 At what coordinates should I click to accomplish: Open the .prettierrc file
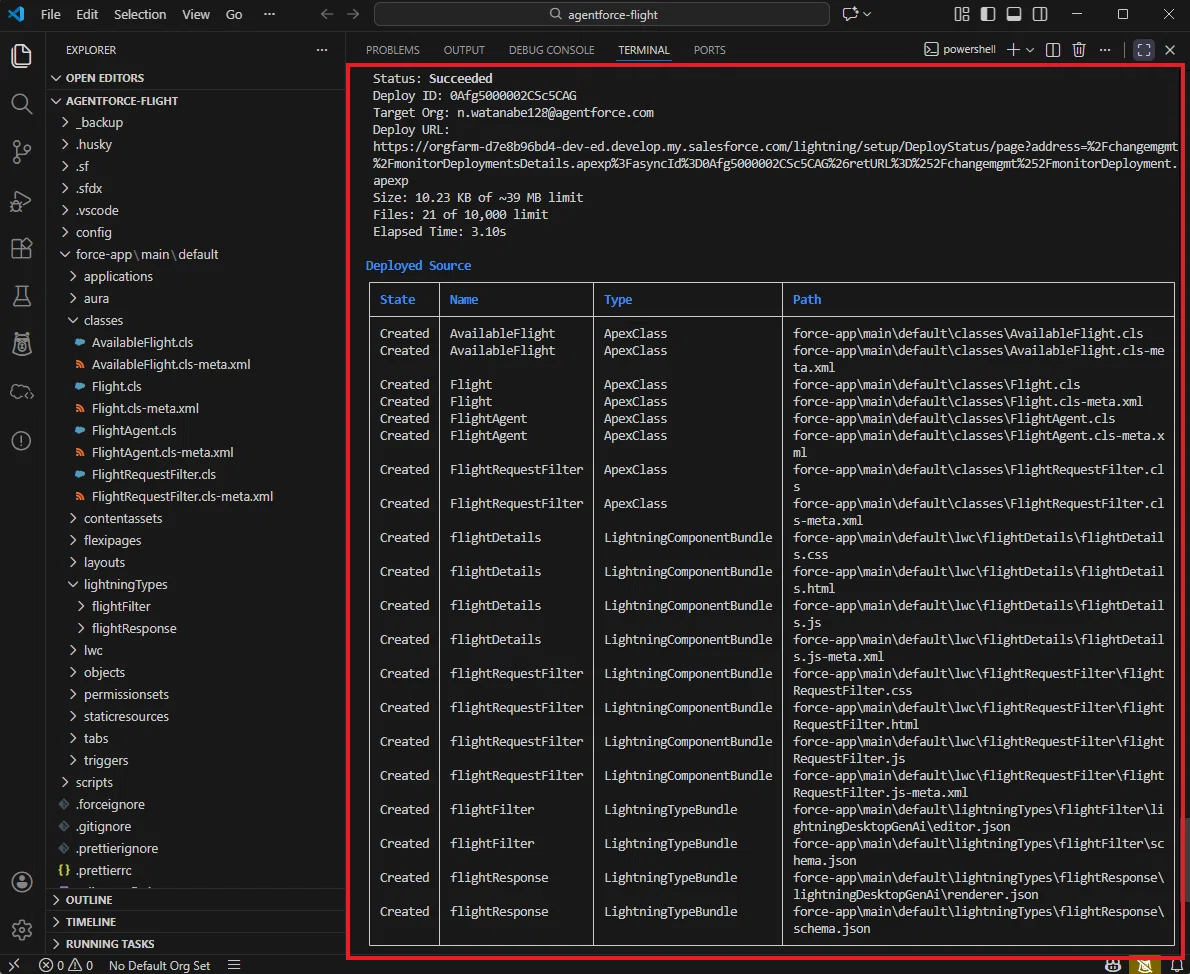(x=103, y=871)
